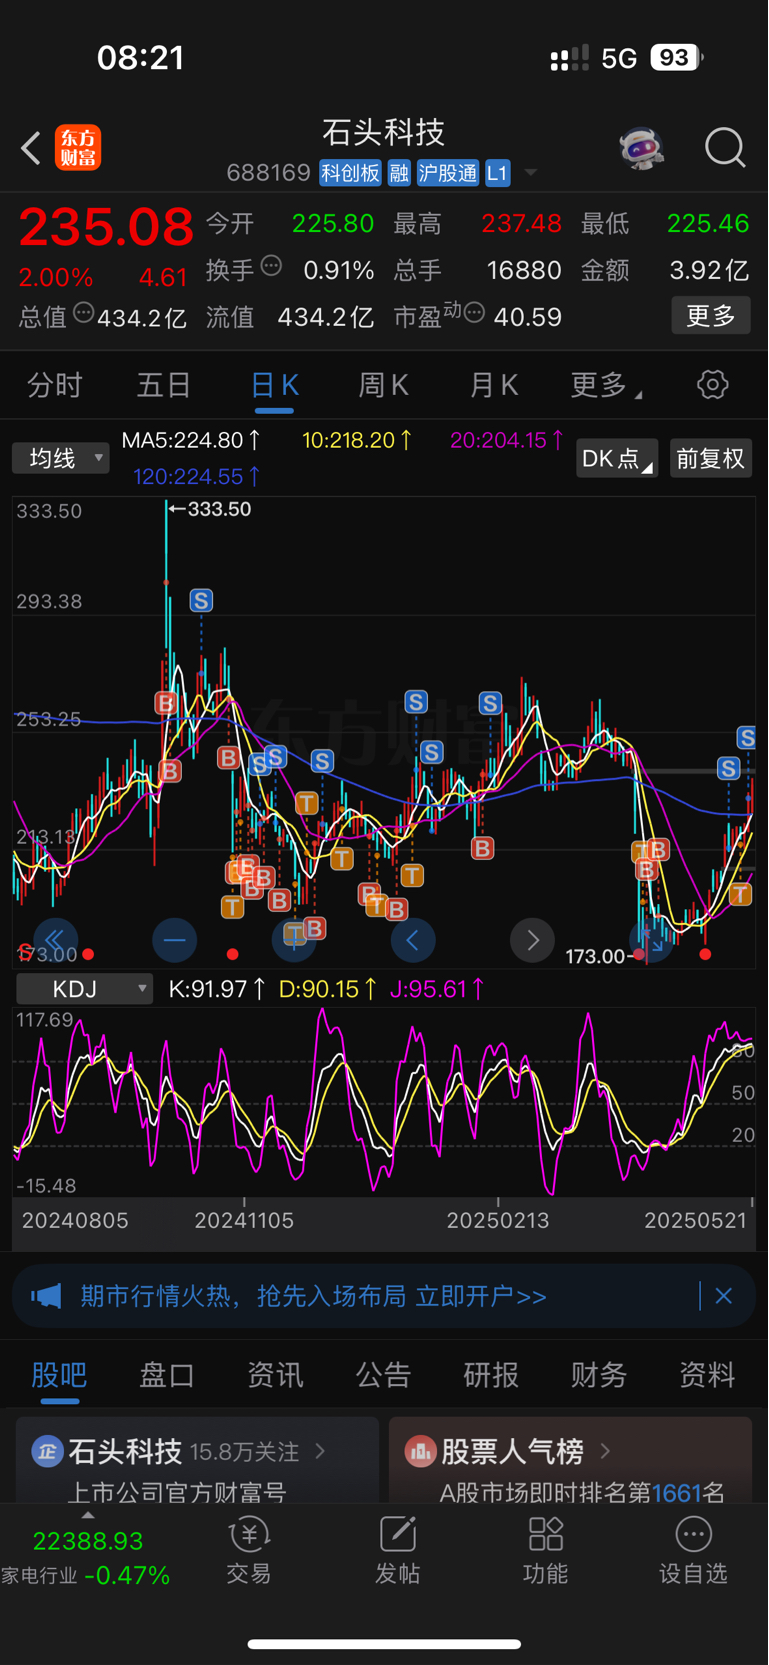Image resolution: width=769 pixels, height=1665 pixels.
Task: Tap the 173.00 low price label
Action: coord(594,956)
